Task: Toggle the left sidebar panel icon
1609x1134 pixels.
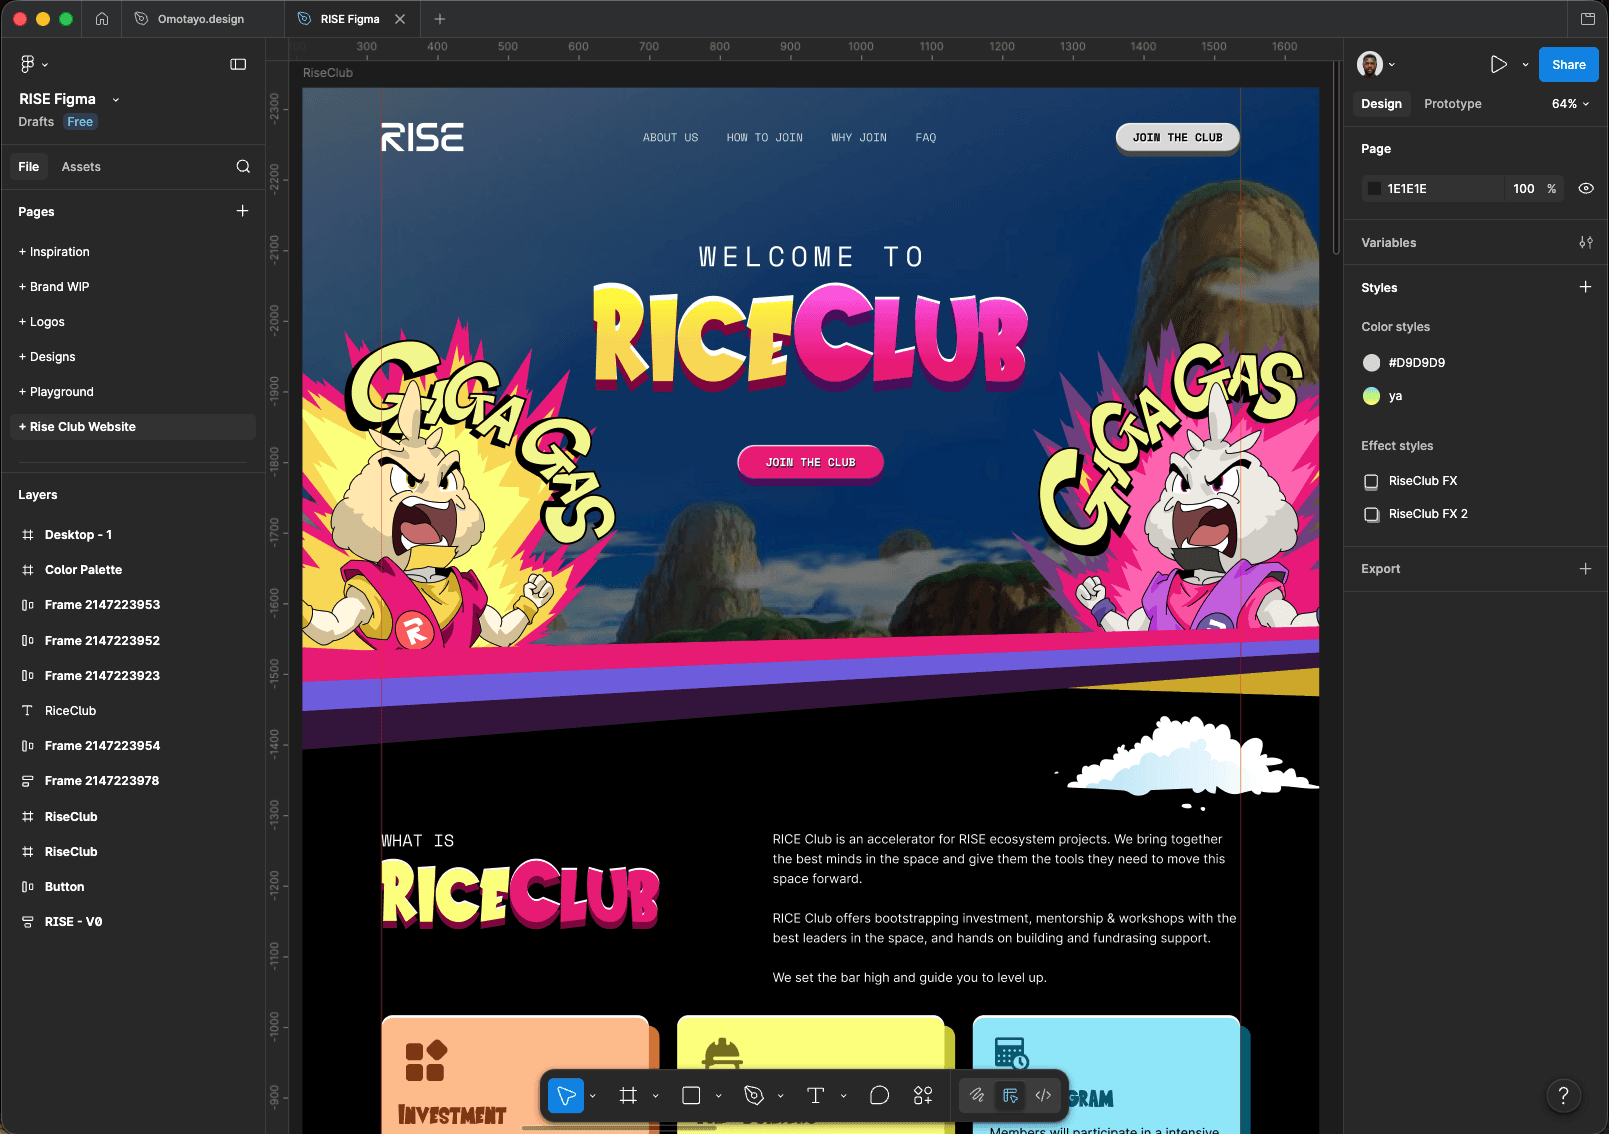Action: pyautogui.click(x=238, y=64)
